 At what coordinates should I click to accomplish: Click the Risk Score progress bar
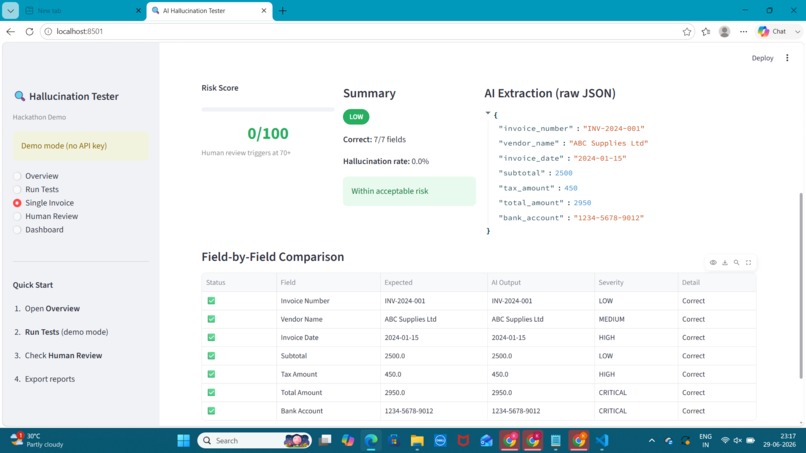tap(268, 110)
